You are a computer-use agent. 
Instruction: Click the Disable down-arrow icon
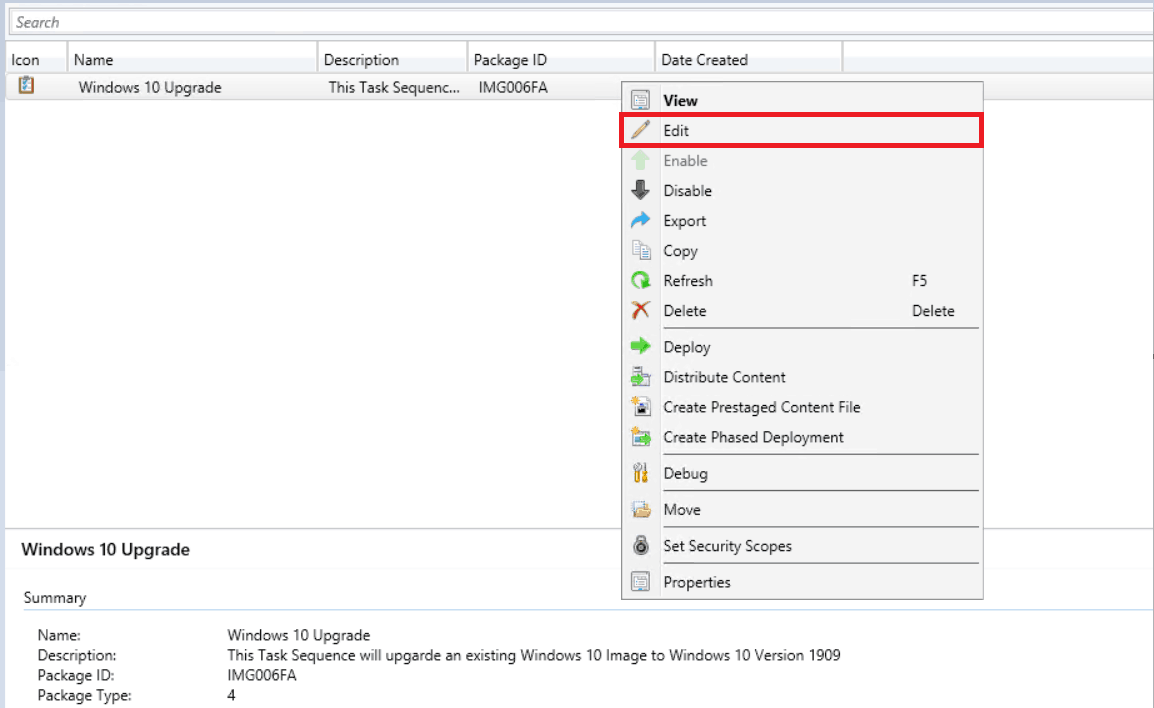click(640, 191)
